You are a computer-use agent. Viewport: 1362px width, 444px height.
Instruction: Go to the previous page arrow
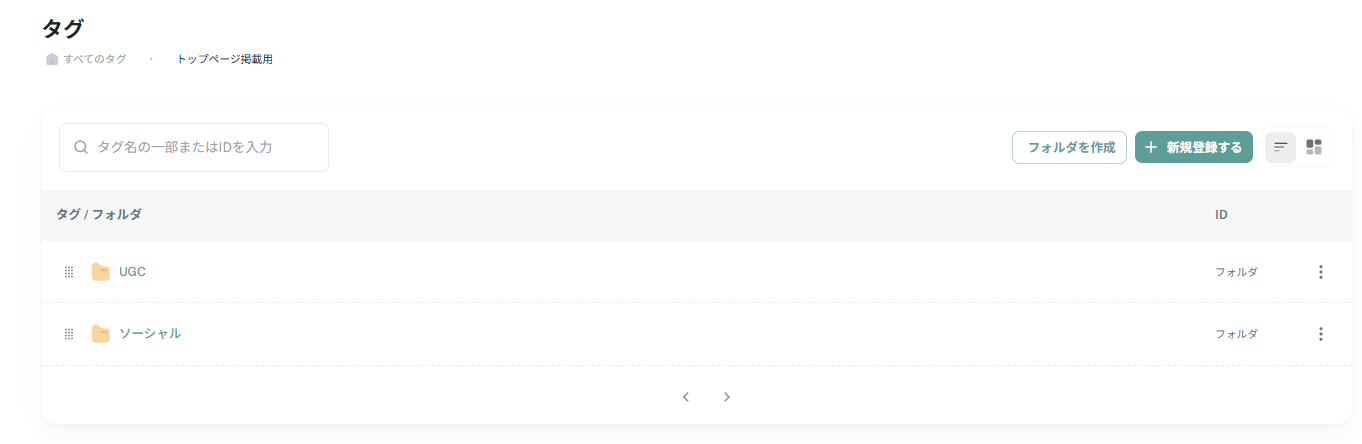coord(686,397)
